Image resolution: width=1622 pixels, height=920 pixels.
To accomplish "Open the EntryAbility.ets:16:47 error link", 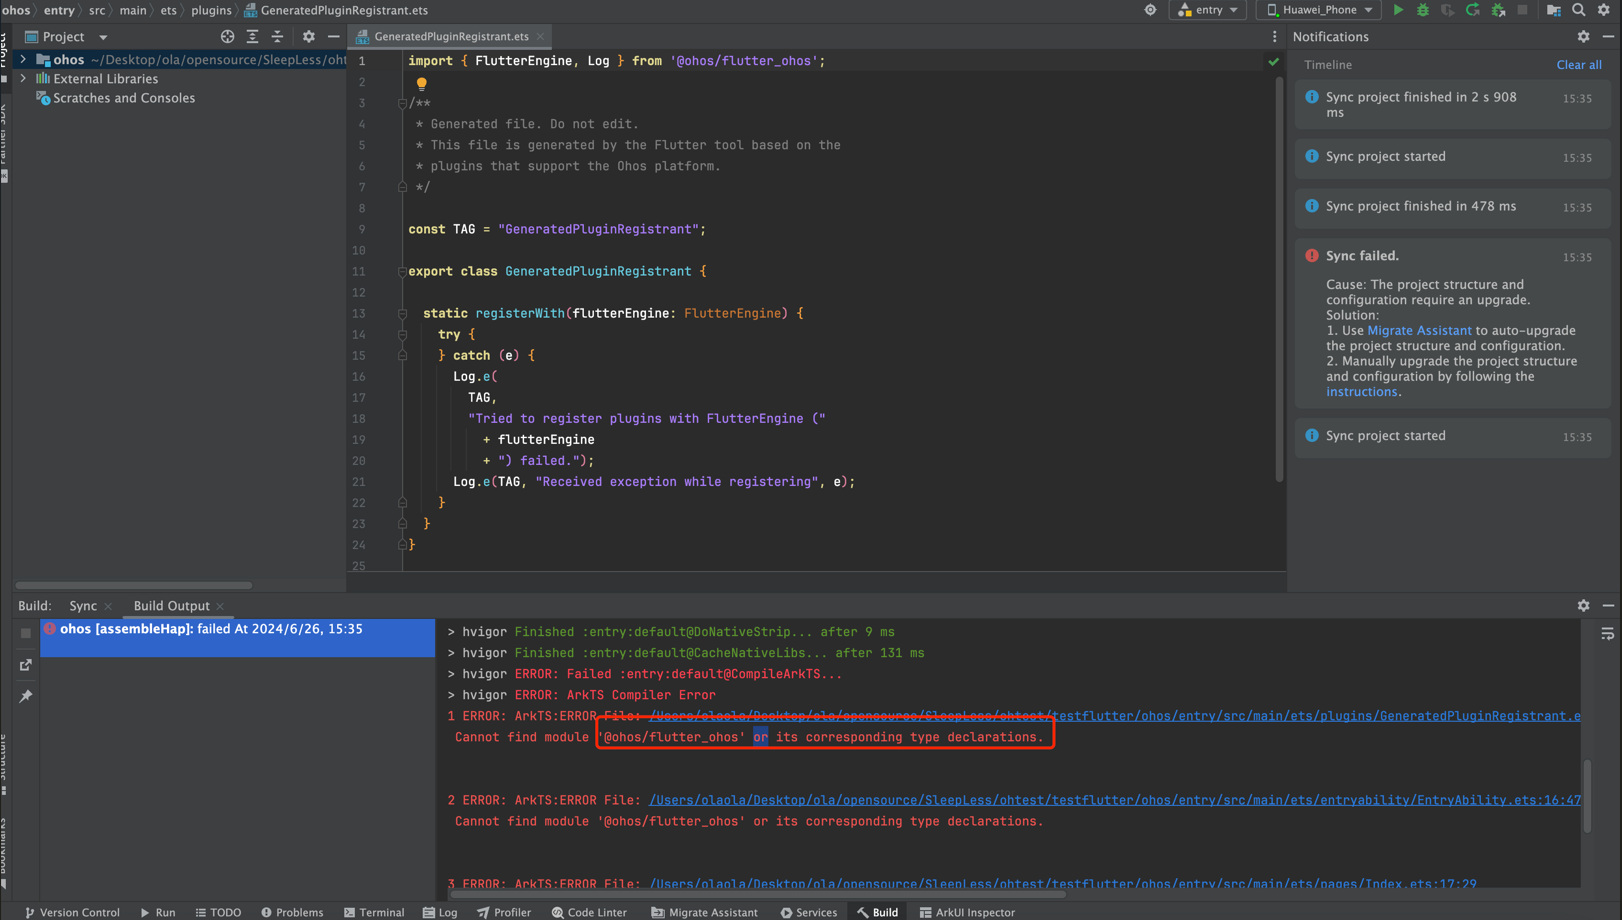I will click(1114, 800).
